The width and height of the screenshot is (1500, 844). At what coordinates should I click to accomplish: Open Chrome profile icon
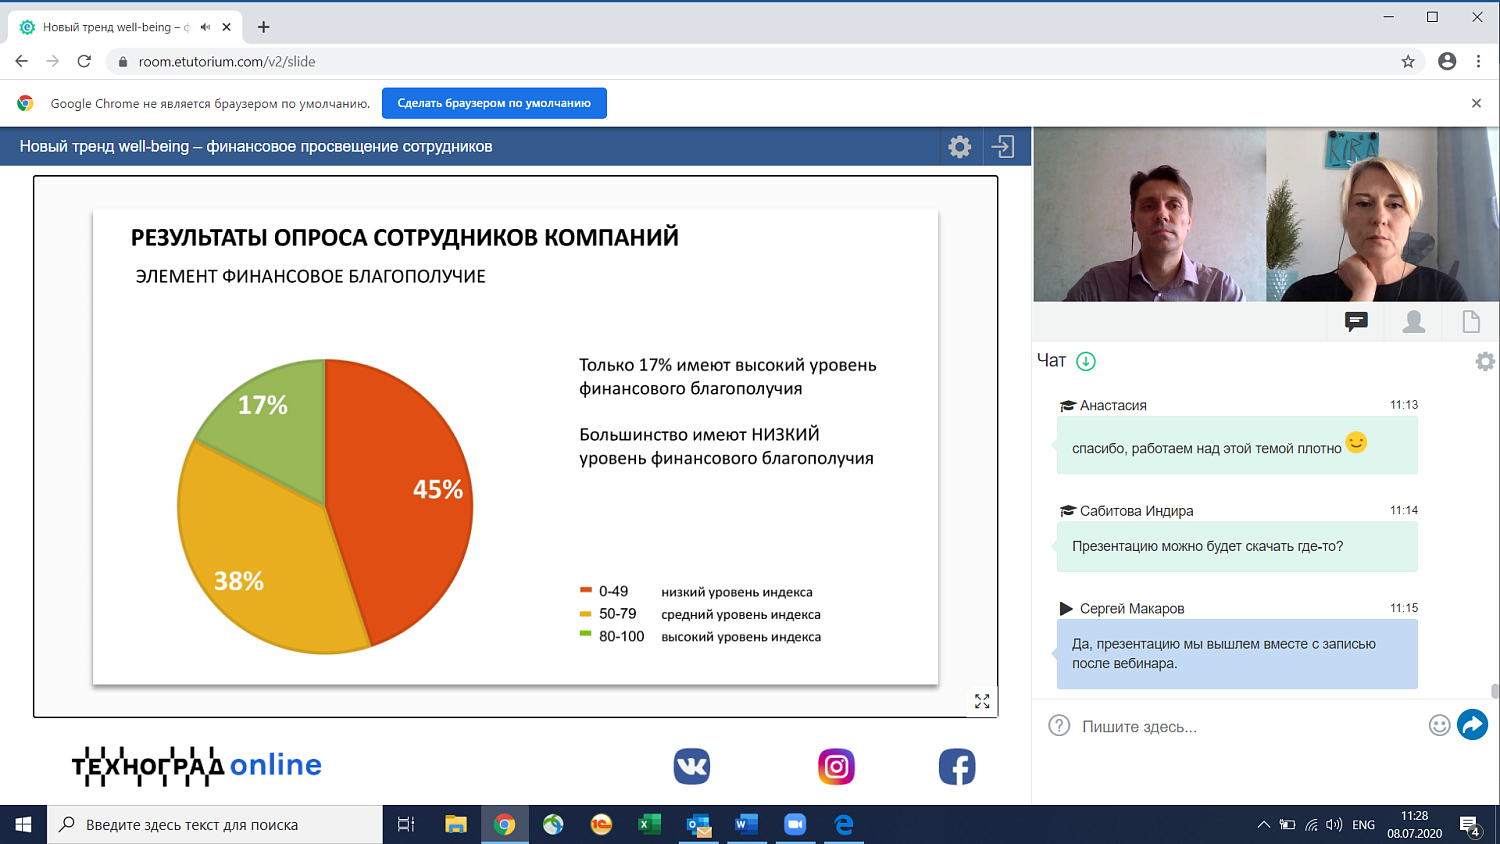tap(1447, 61)
